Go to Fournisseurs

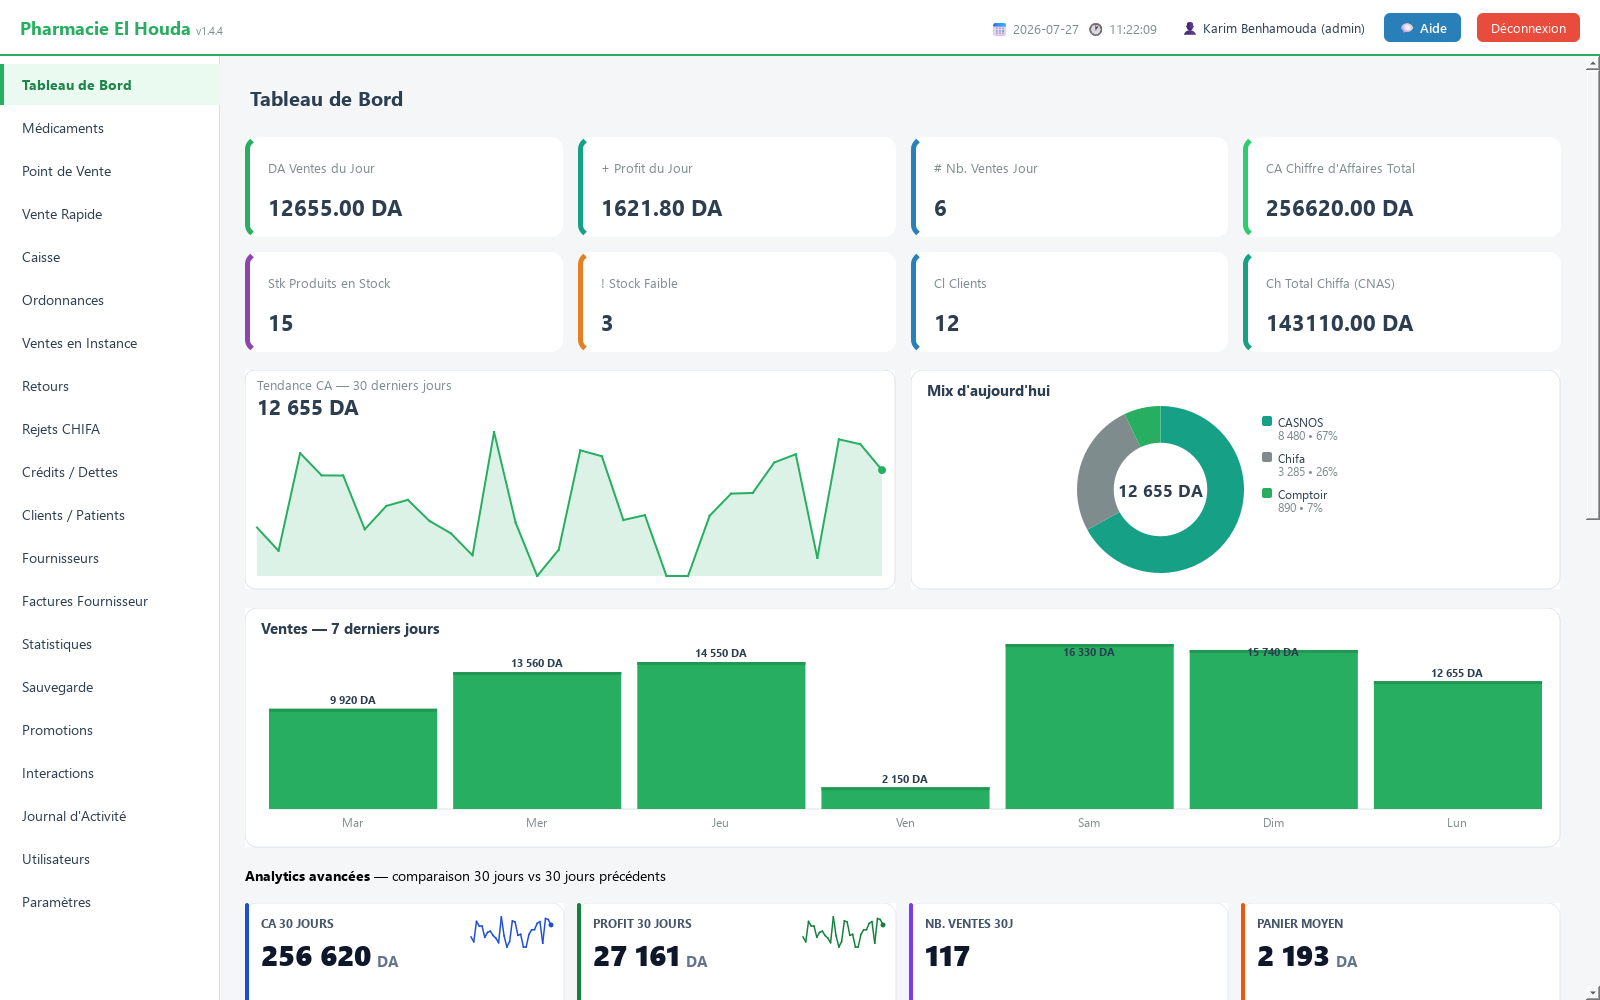click(110, 558)
